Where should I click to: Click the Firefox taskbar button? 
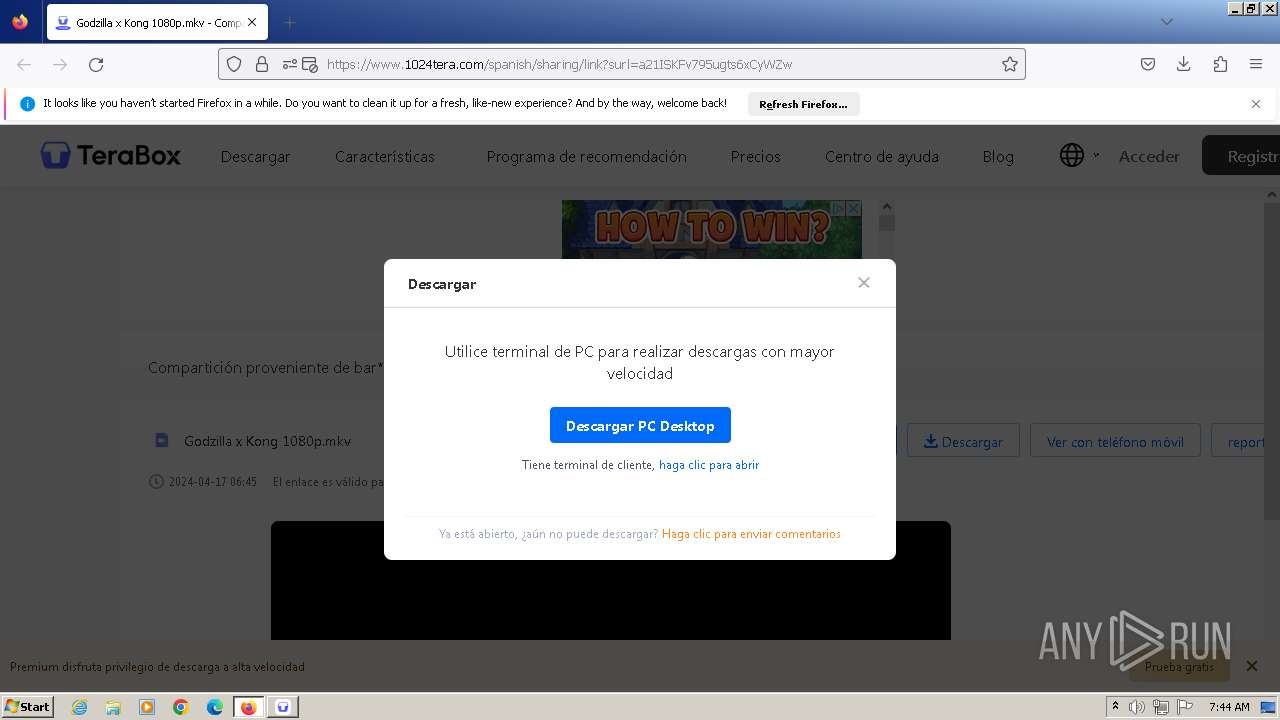coord(249,707)
